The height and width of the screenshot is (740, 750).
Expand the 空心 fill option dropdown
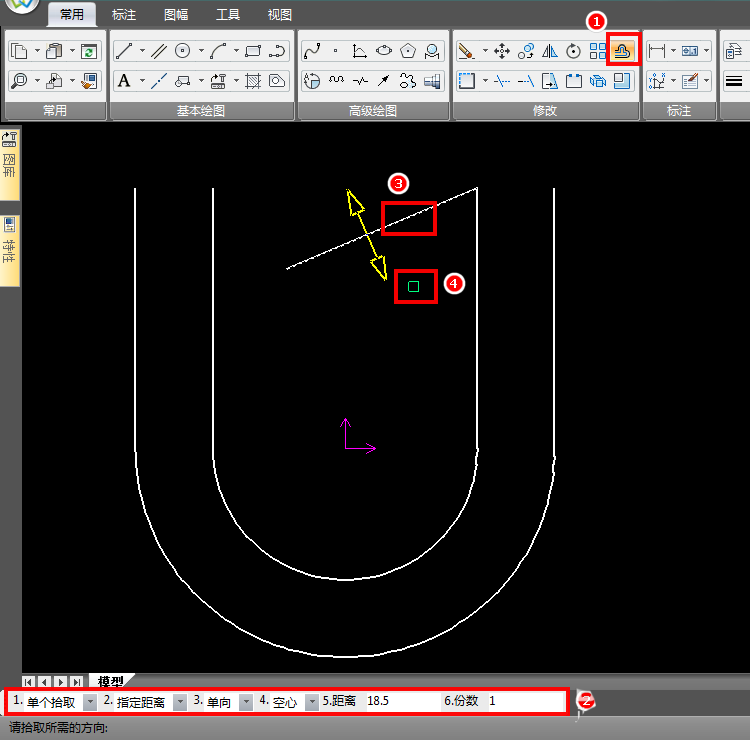311,702
